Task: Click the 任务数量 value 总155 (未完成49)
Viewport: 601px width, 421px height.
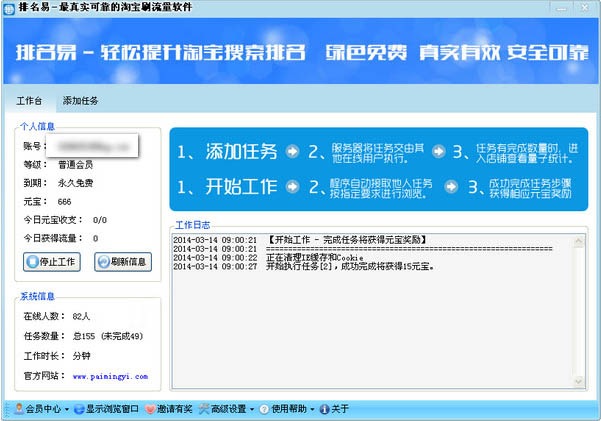Action: click(x=108, y=336)
